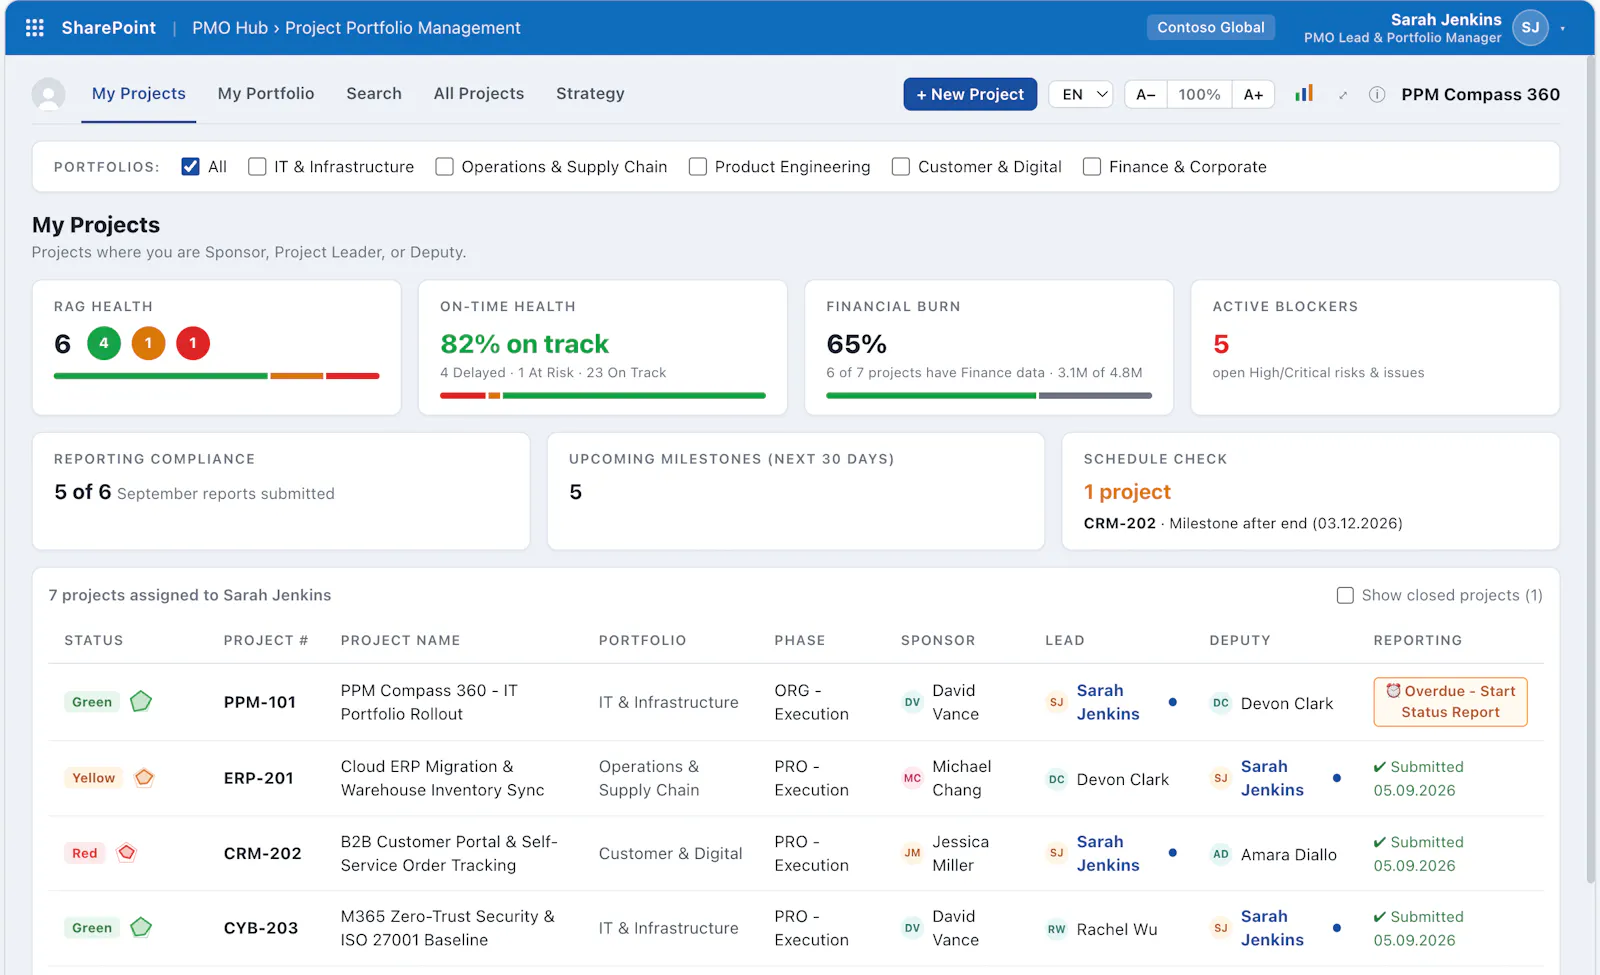Click the green pentagon status icon for CYB-203
Image resolution: width=1600 pixels, height=975 pixels.
[141, 927]
